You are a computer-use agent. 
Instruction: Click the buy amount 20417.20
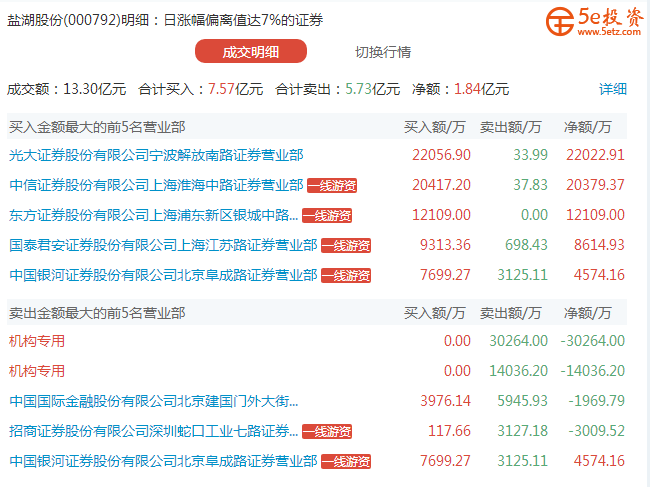point(441,185)
